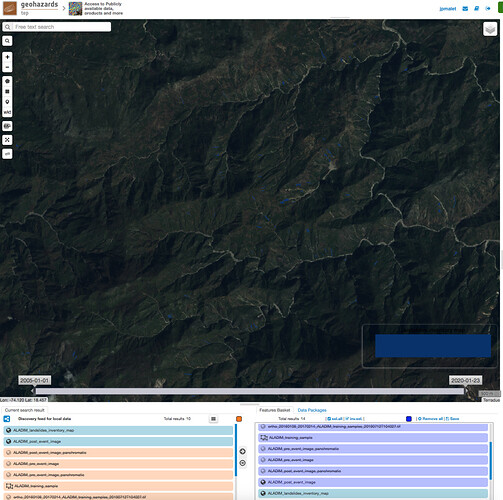
Task: Switch to the Features Basket tab
Action: (275, 410)
